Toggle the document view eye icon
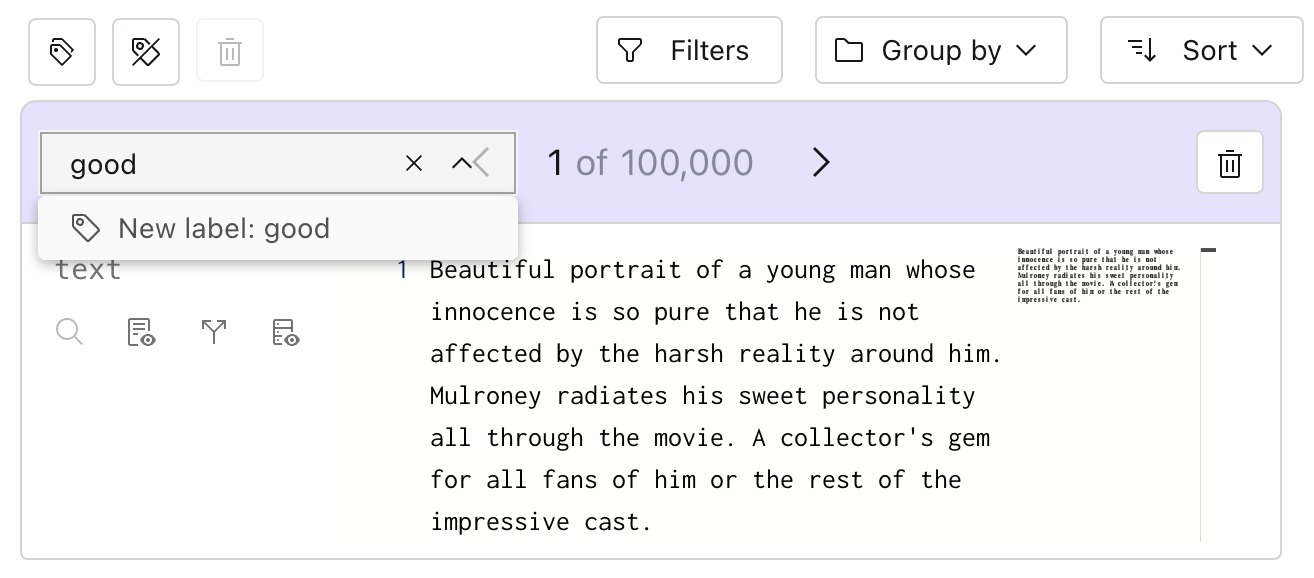Screen dimensions: 1314x578 142,332
